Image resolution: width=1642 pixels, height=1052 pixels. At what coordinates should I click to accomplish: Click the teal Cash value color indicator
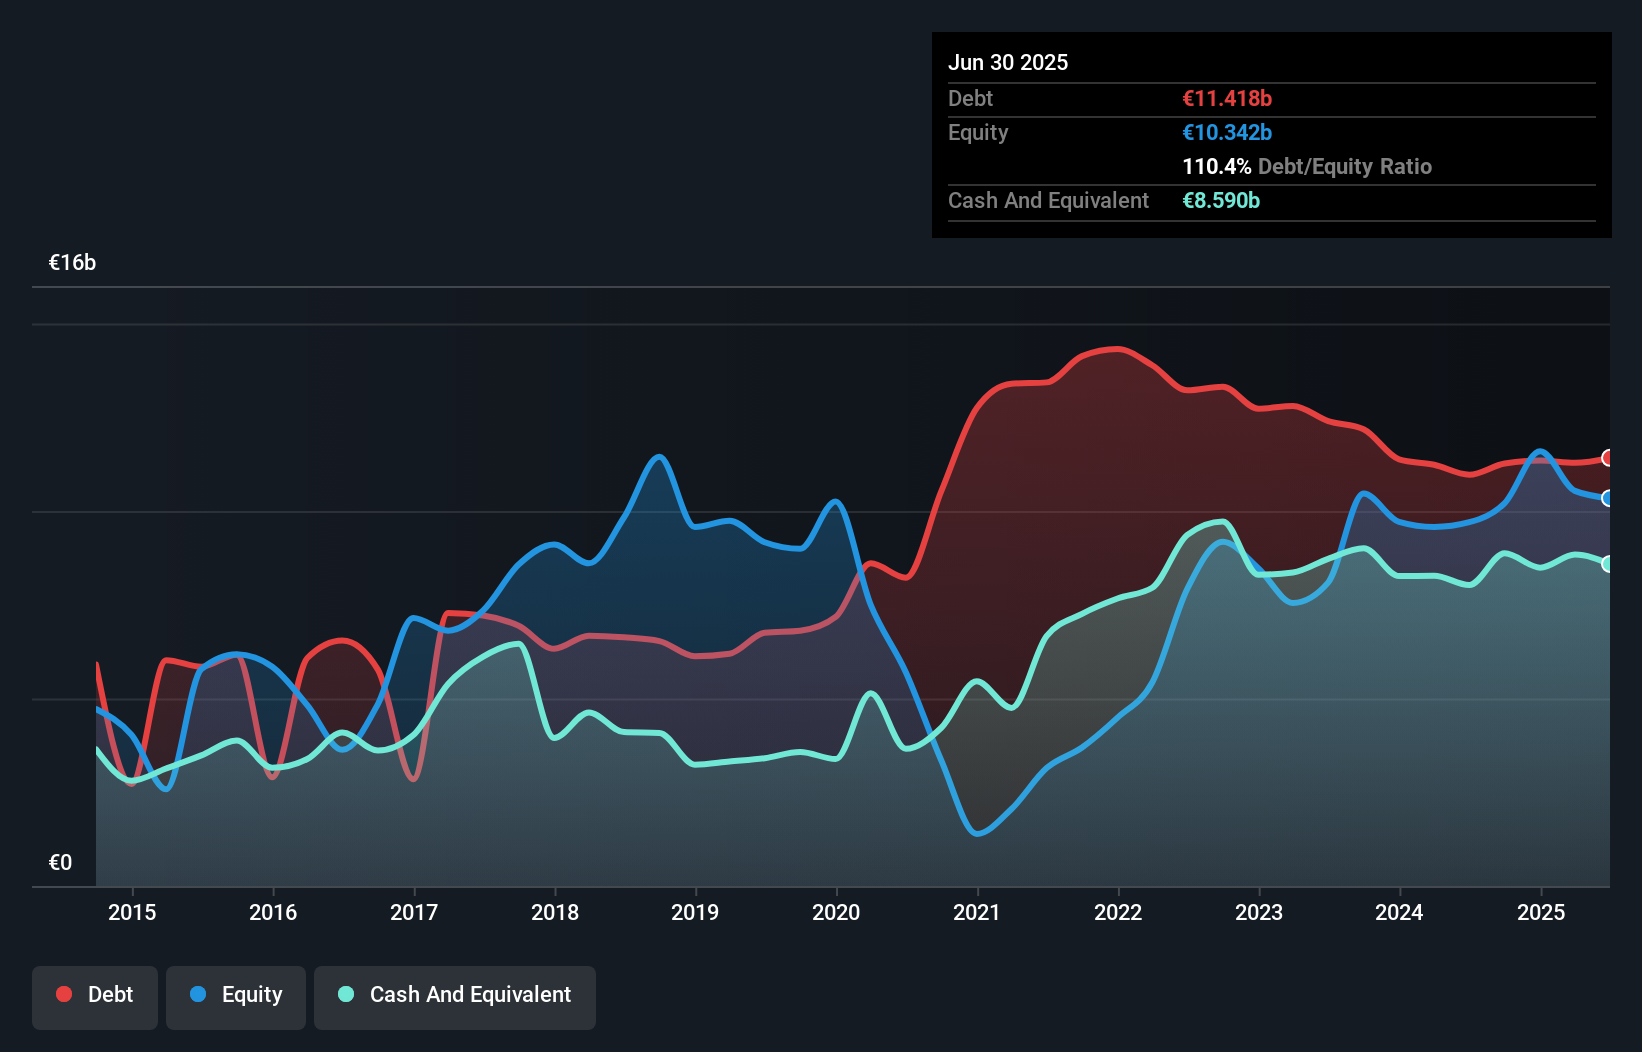pyautogui.click(x=1221, y=200)
